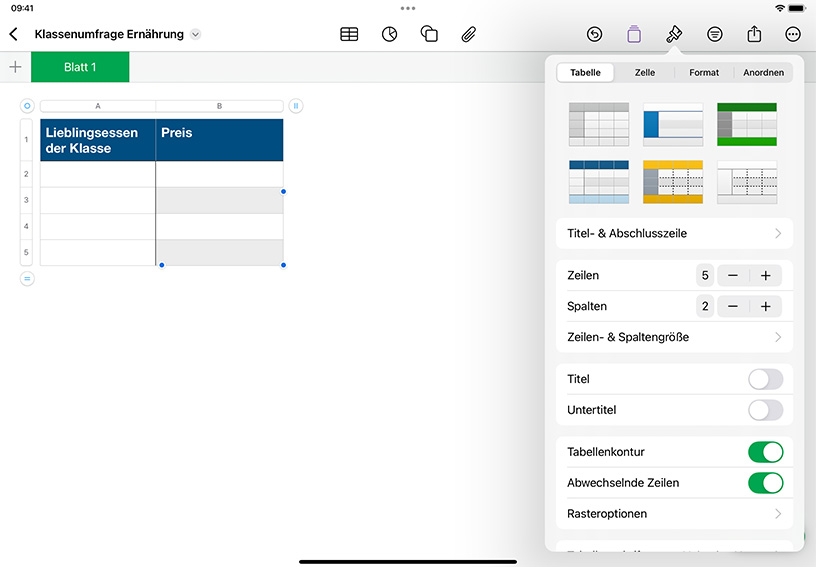Increase Zeilen count with plus
The height and width of the screenshot is (567, 816).
point(766,275)
